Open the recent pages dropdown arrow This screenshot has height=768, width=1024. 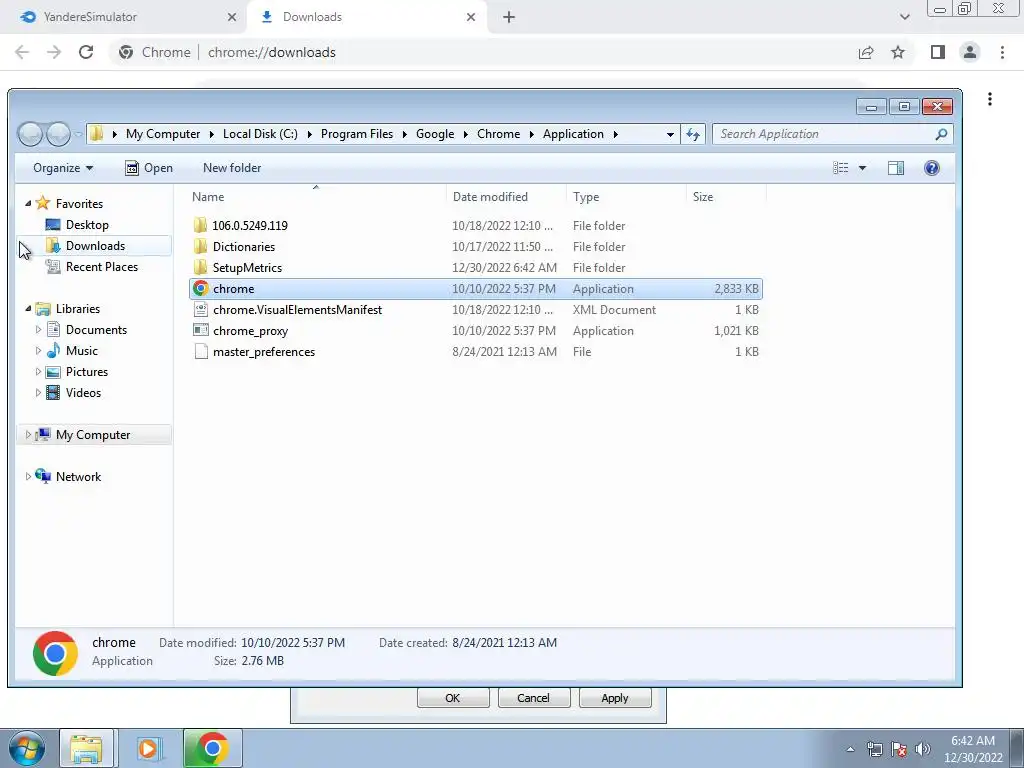[x=78, y=134]
